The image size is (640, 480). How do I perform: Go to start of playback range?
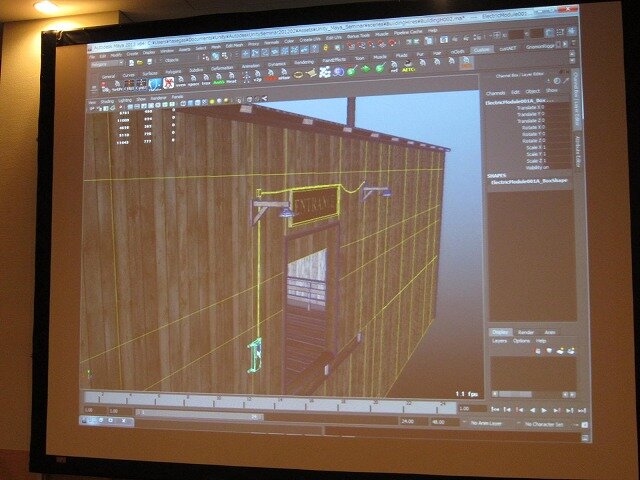point(494,409)
